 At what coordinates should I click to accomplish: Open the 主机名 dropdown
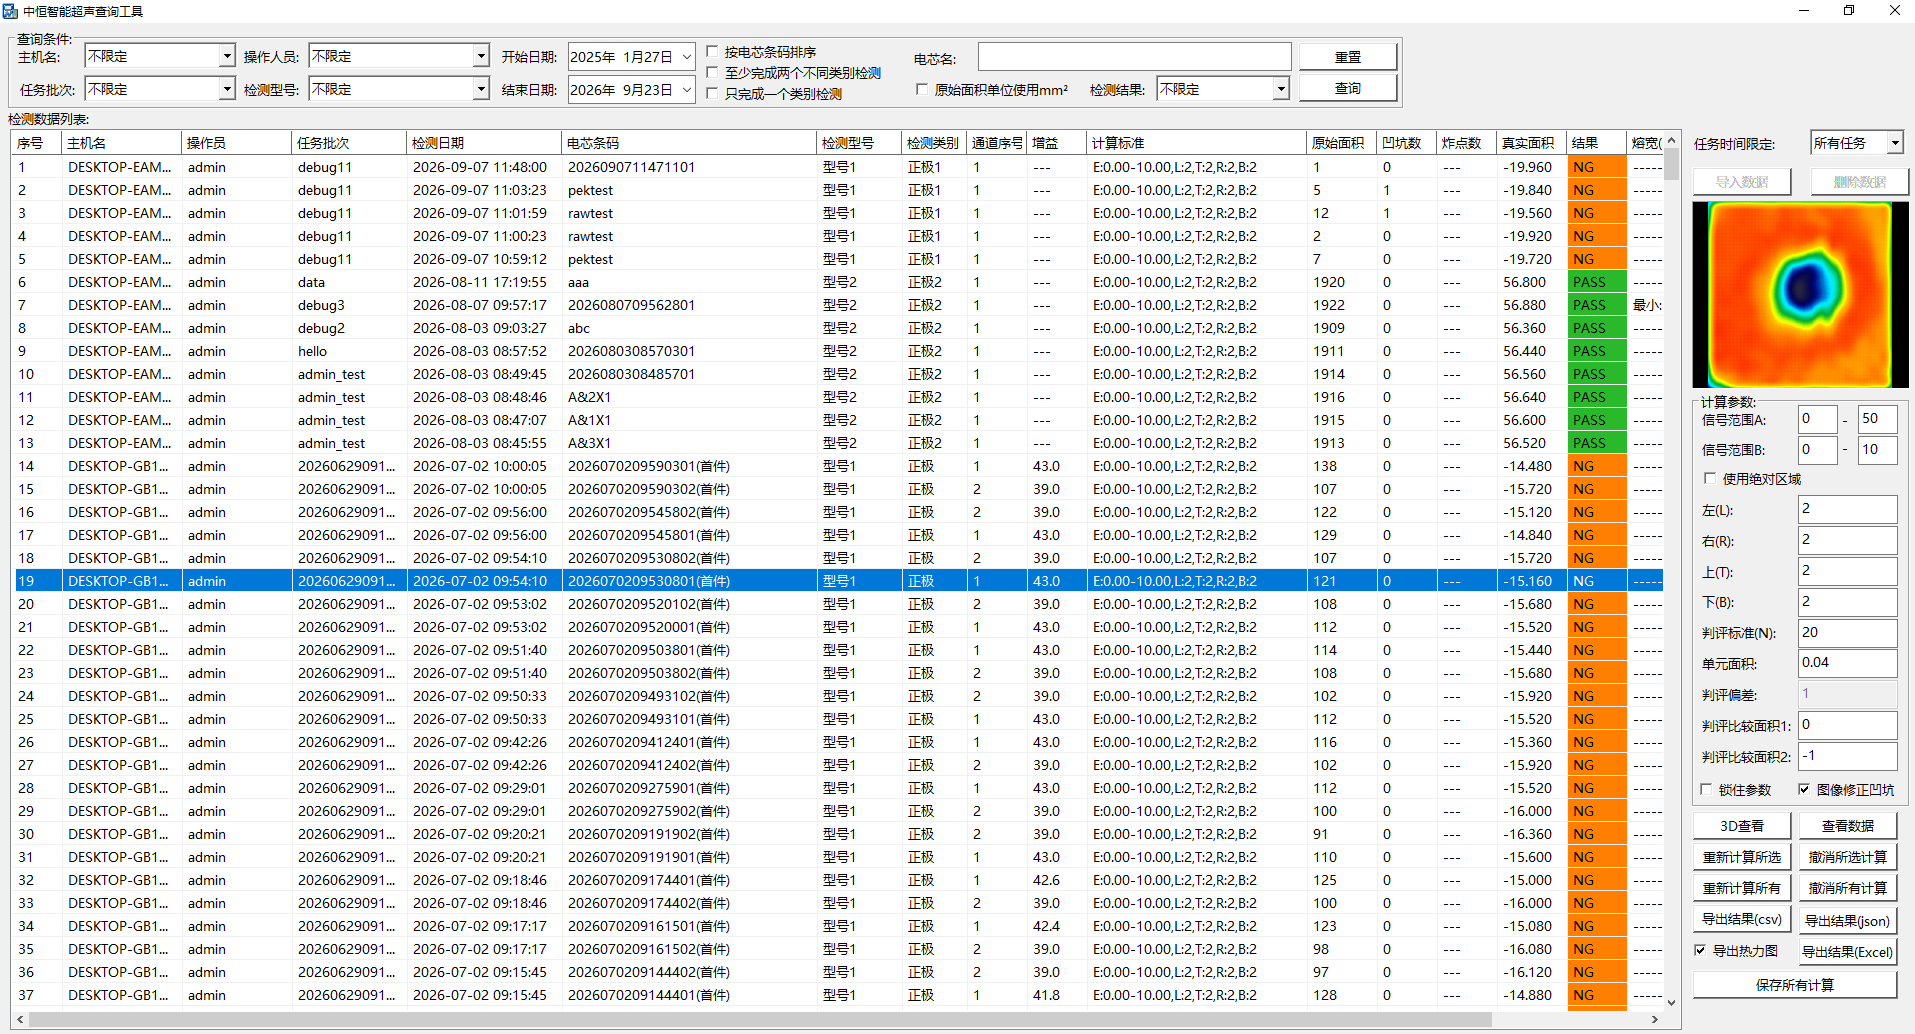pyautogui.click(x=227, y=57)
